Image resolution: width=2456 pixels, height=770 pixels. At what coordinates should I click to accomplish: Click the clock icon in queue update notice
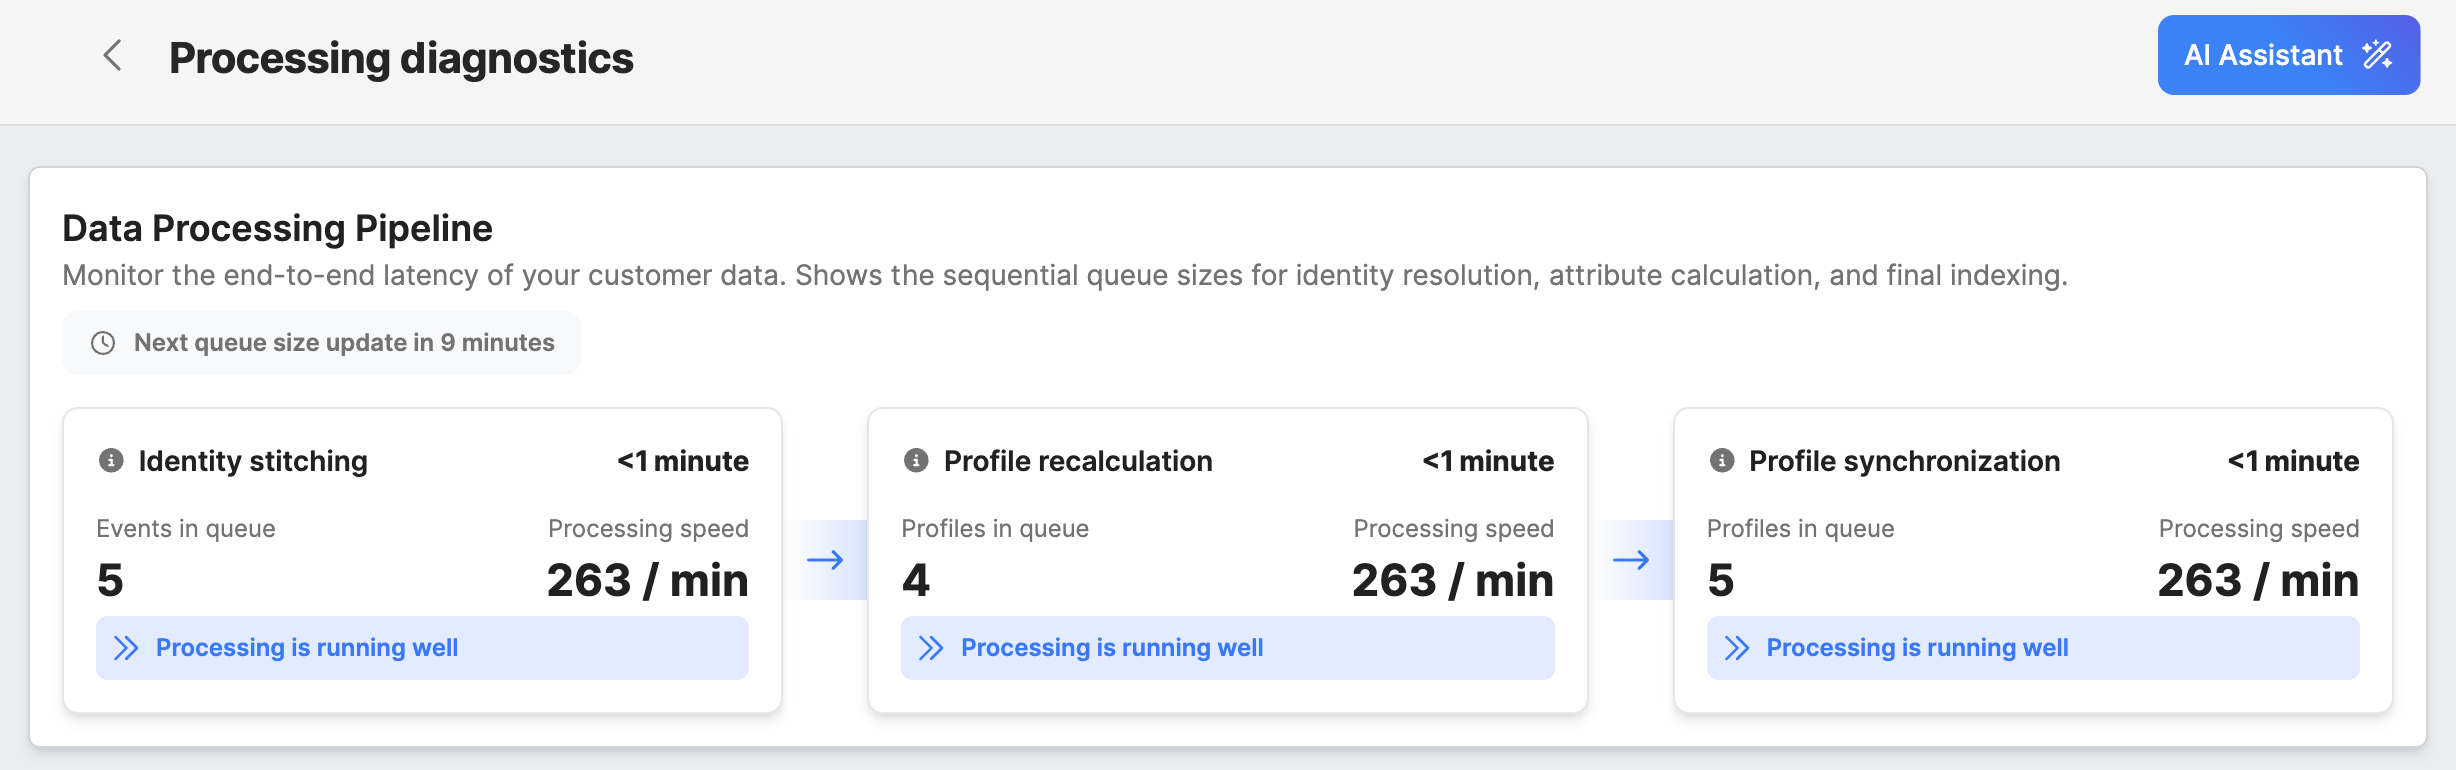point(103,343)
